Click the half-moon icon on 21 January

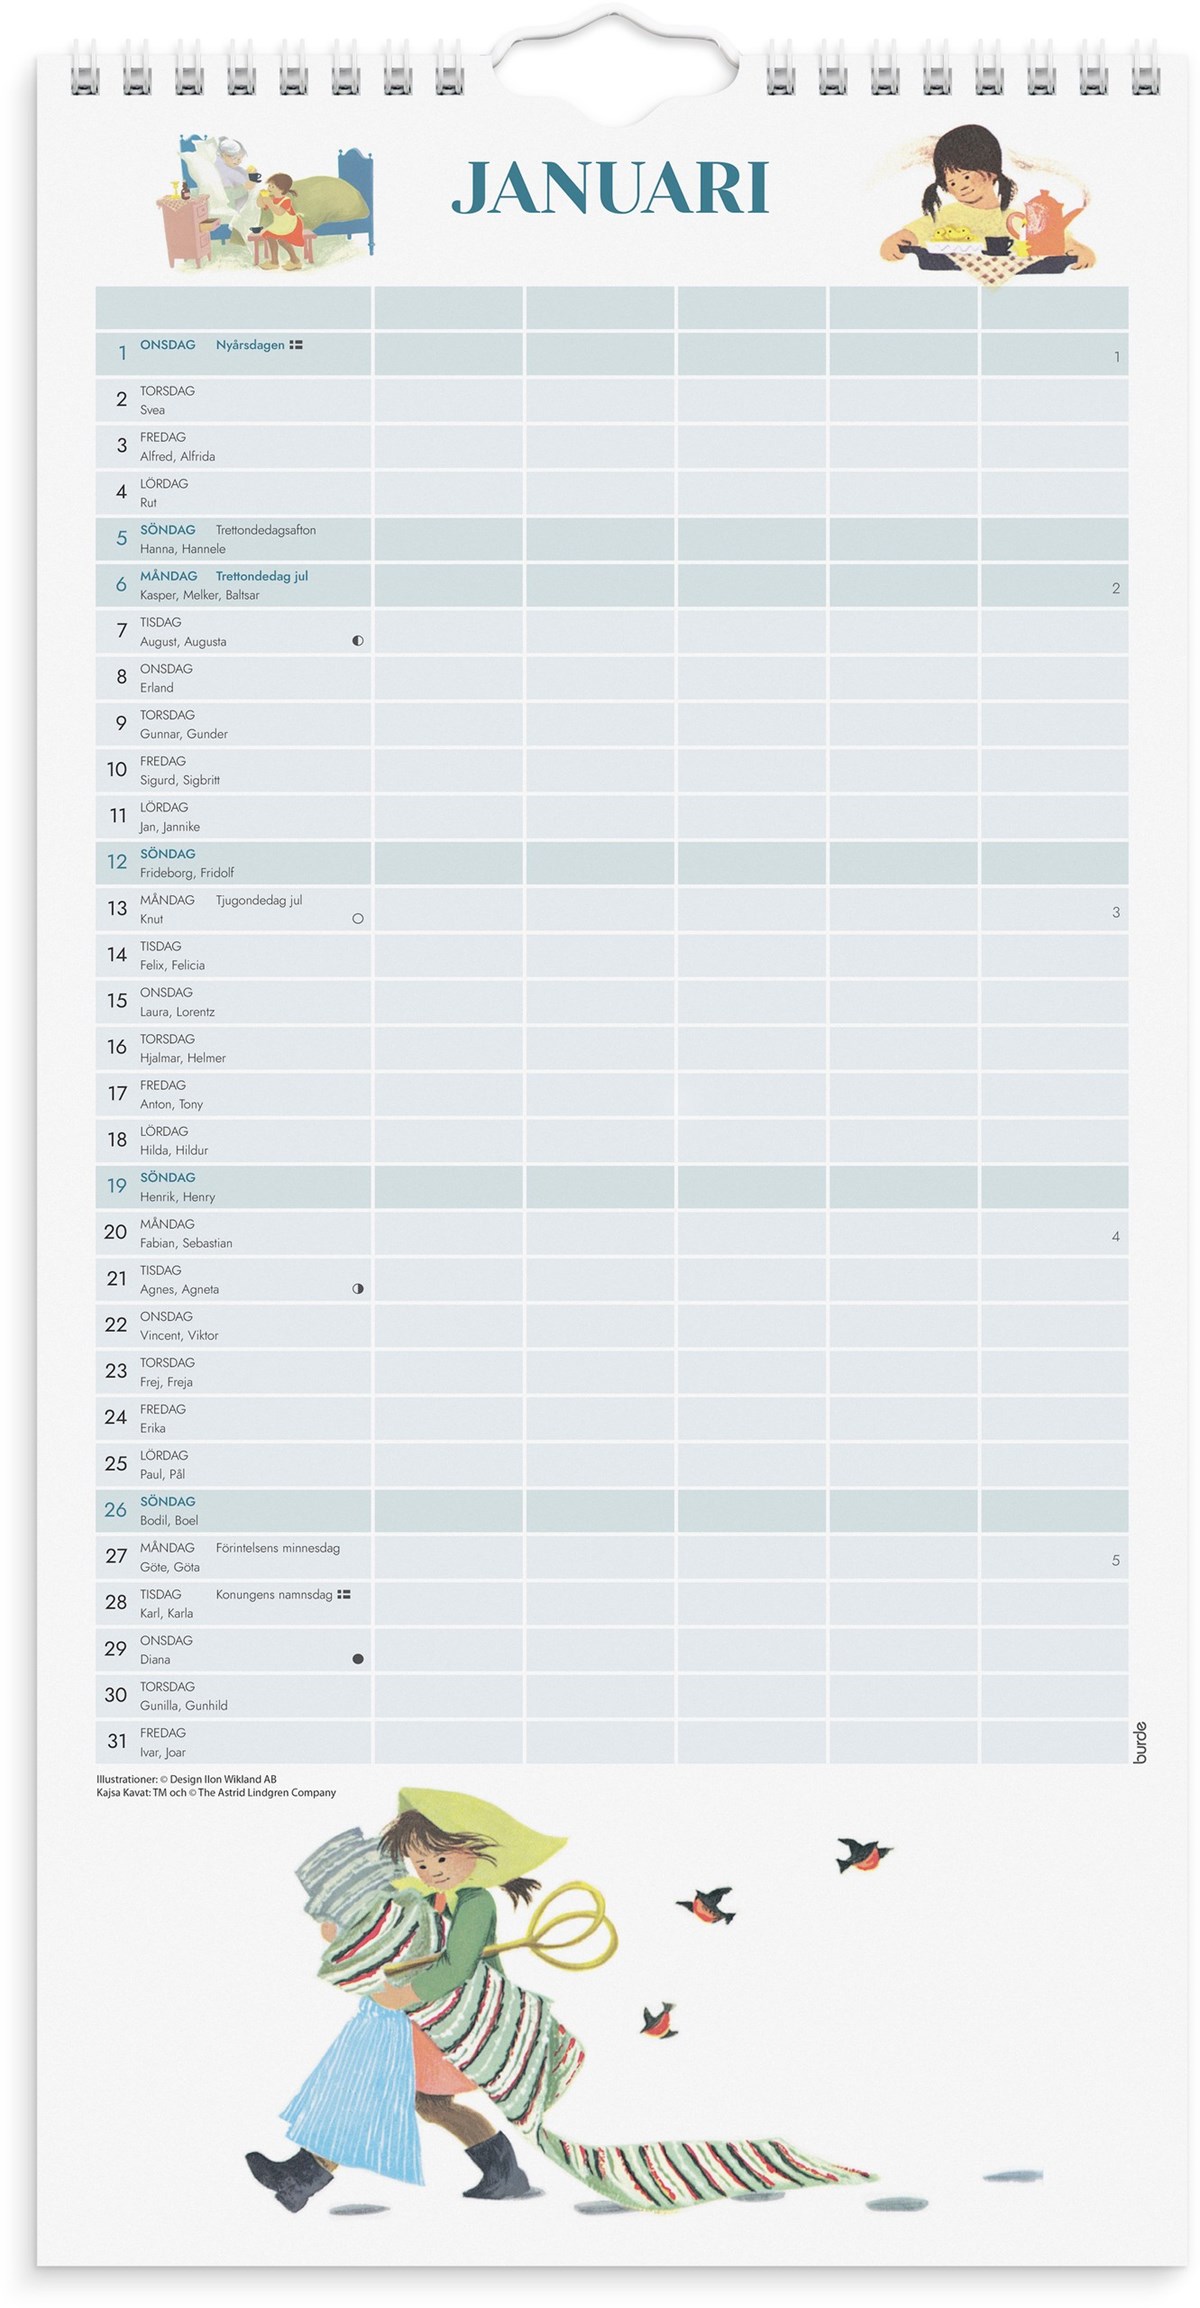[x=358, y=1288]
